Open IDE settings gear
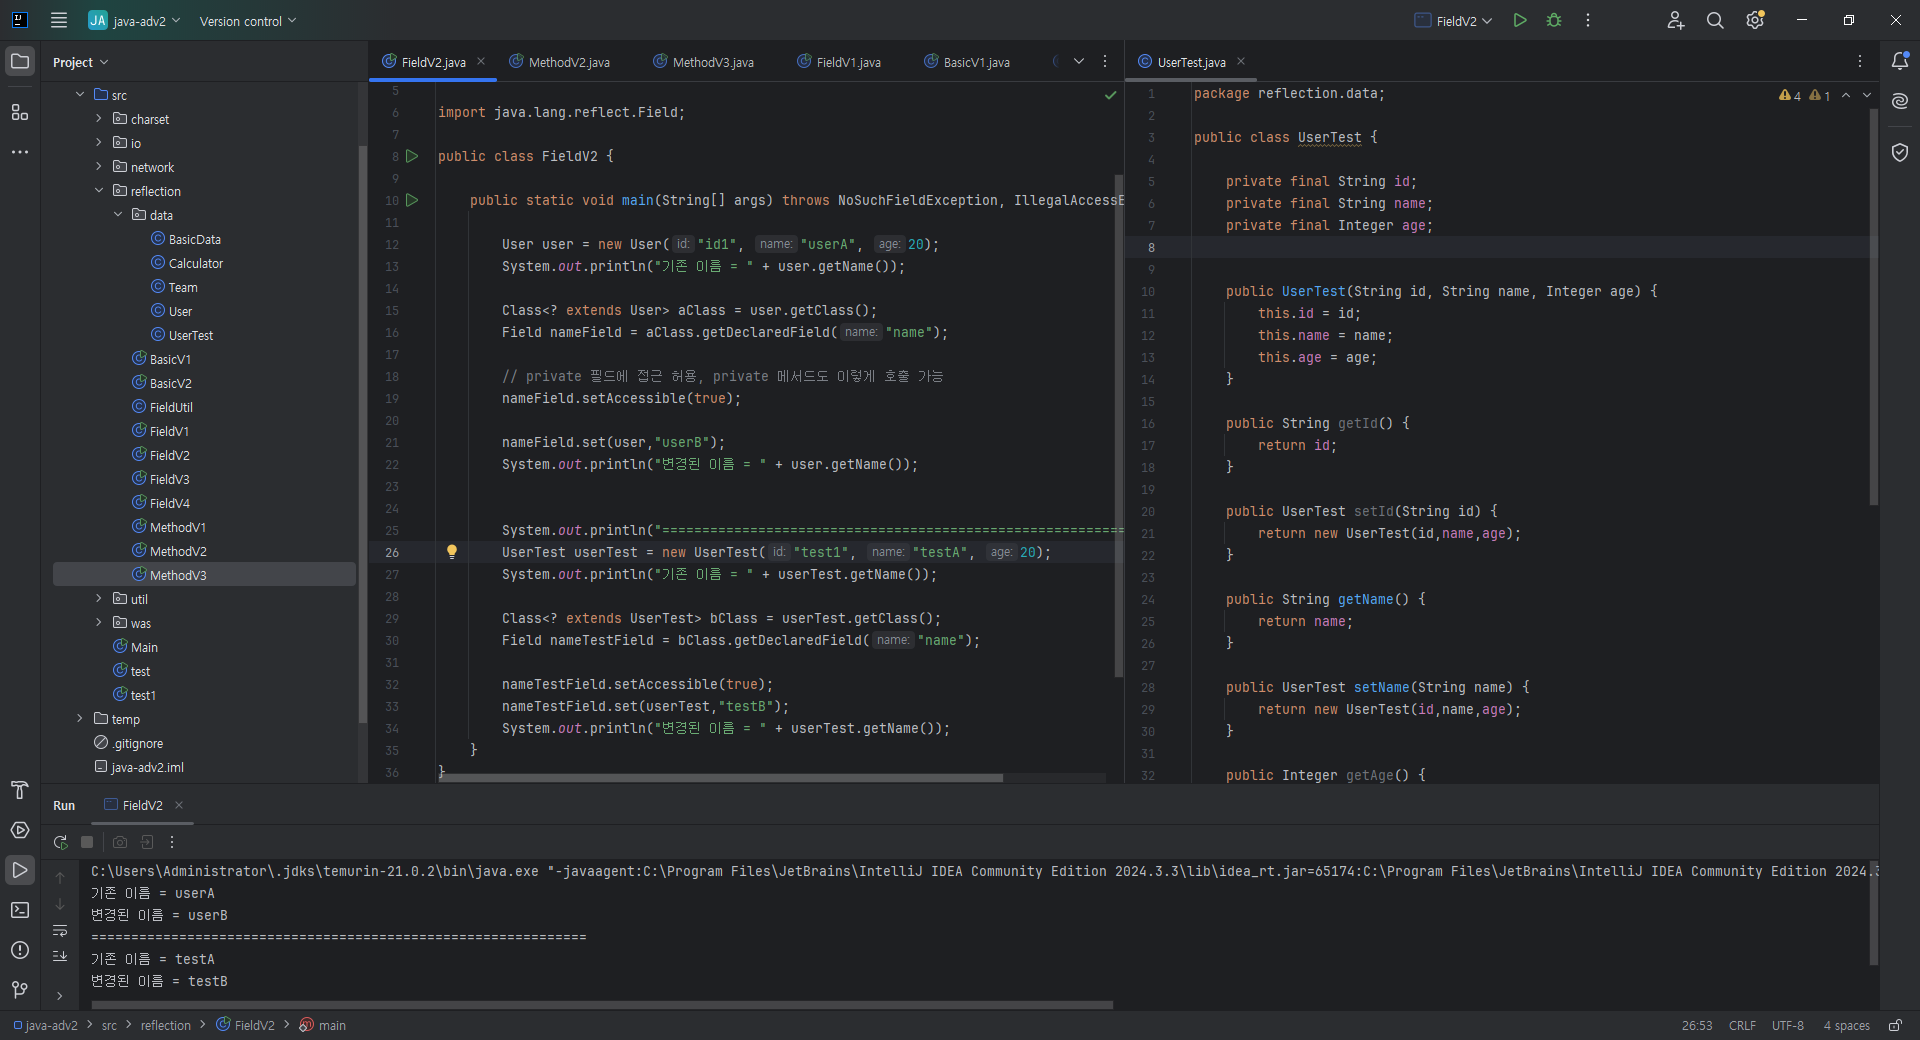 click(1755, 20)
